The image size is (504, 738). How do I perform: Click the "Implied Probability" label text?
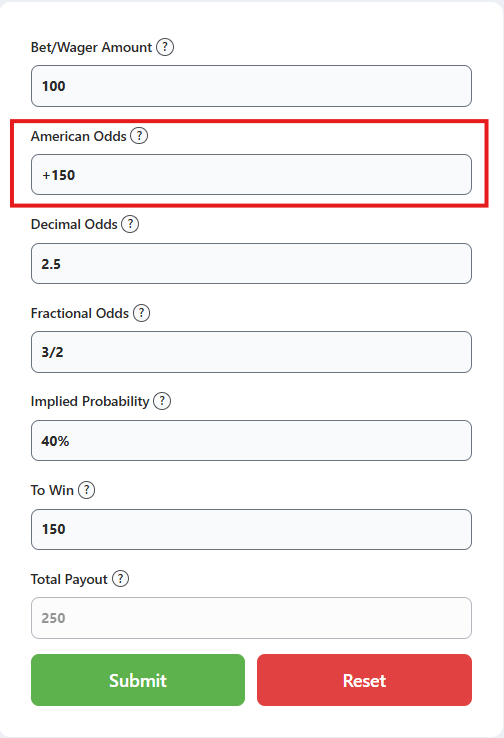tap(90, 401)
